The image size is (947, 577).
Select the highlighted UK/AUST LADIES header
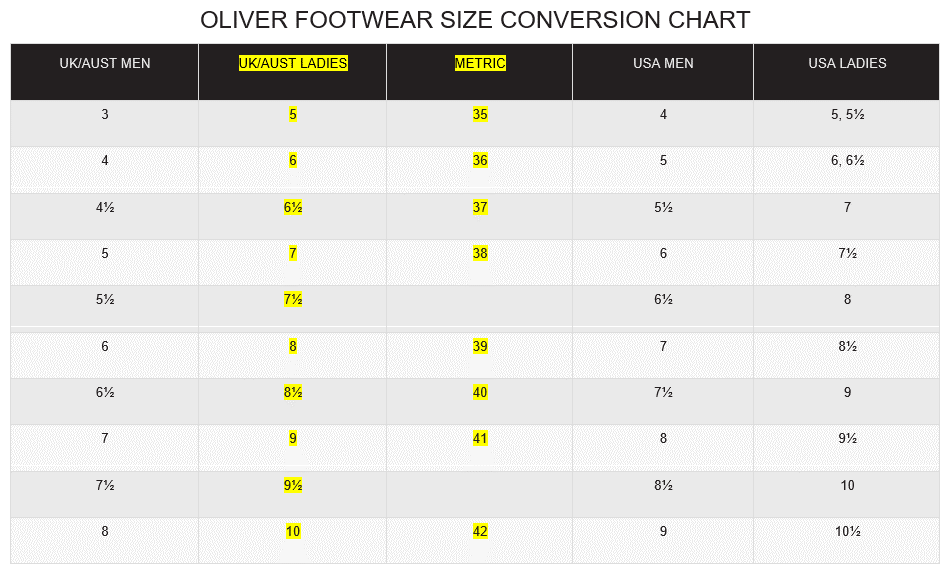(x=293, y=63)
